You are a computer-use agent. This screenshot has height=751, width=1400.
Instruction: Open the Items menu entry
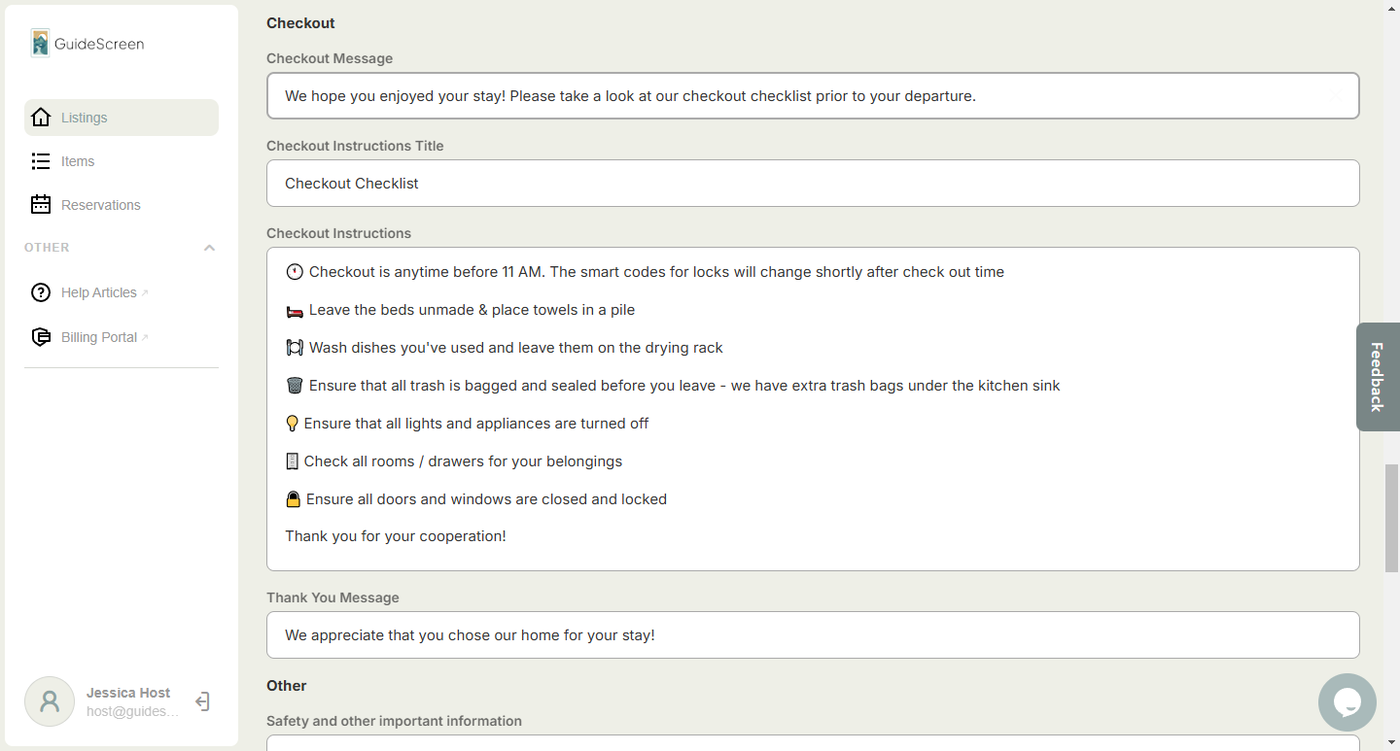point(78,161)
